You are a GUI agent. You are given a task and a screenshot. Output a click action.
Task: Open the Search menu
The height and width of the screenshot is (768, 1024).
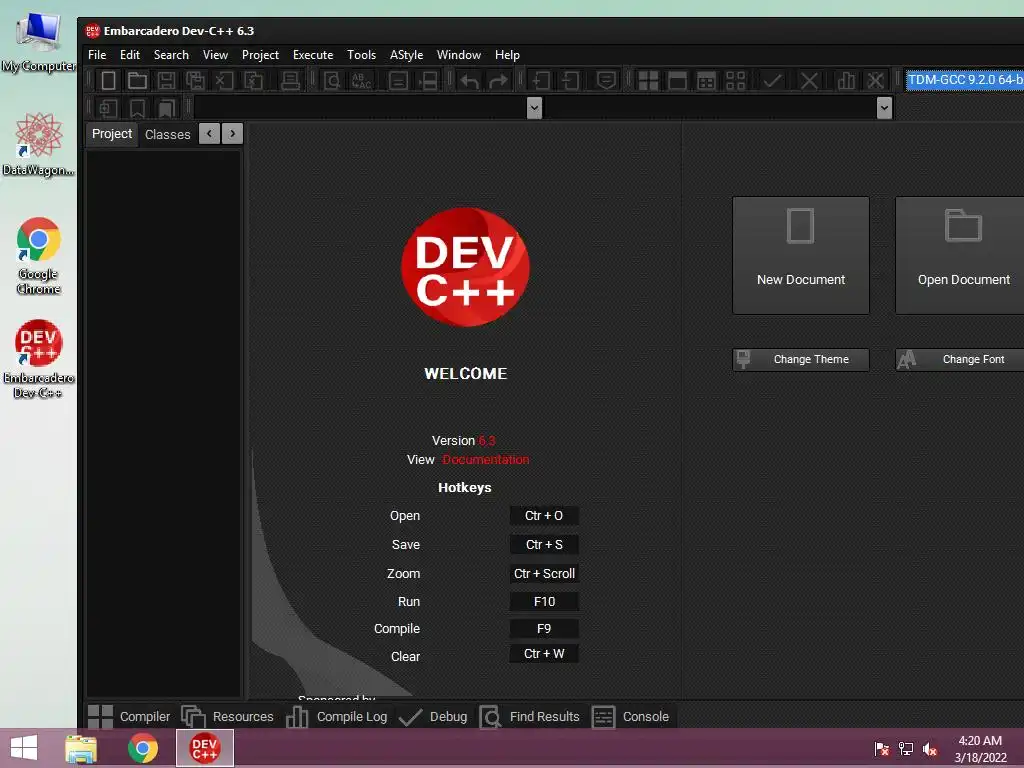pyautogui.click(x=171, y=55)
